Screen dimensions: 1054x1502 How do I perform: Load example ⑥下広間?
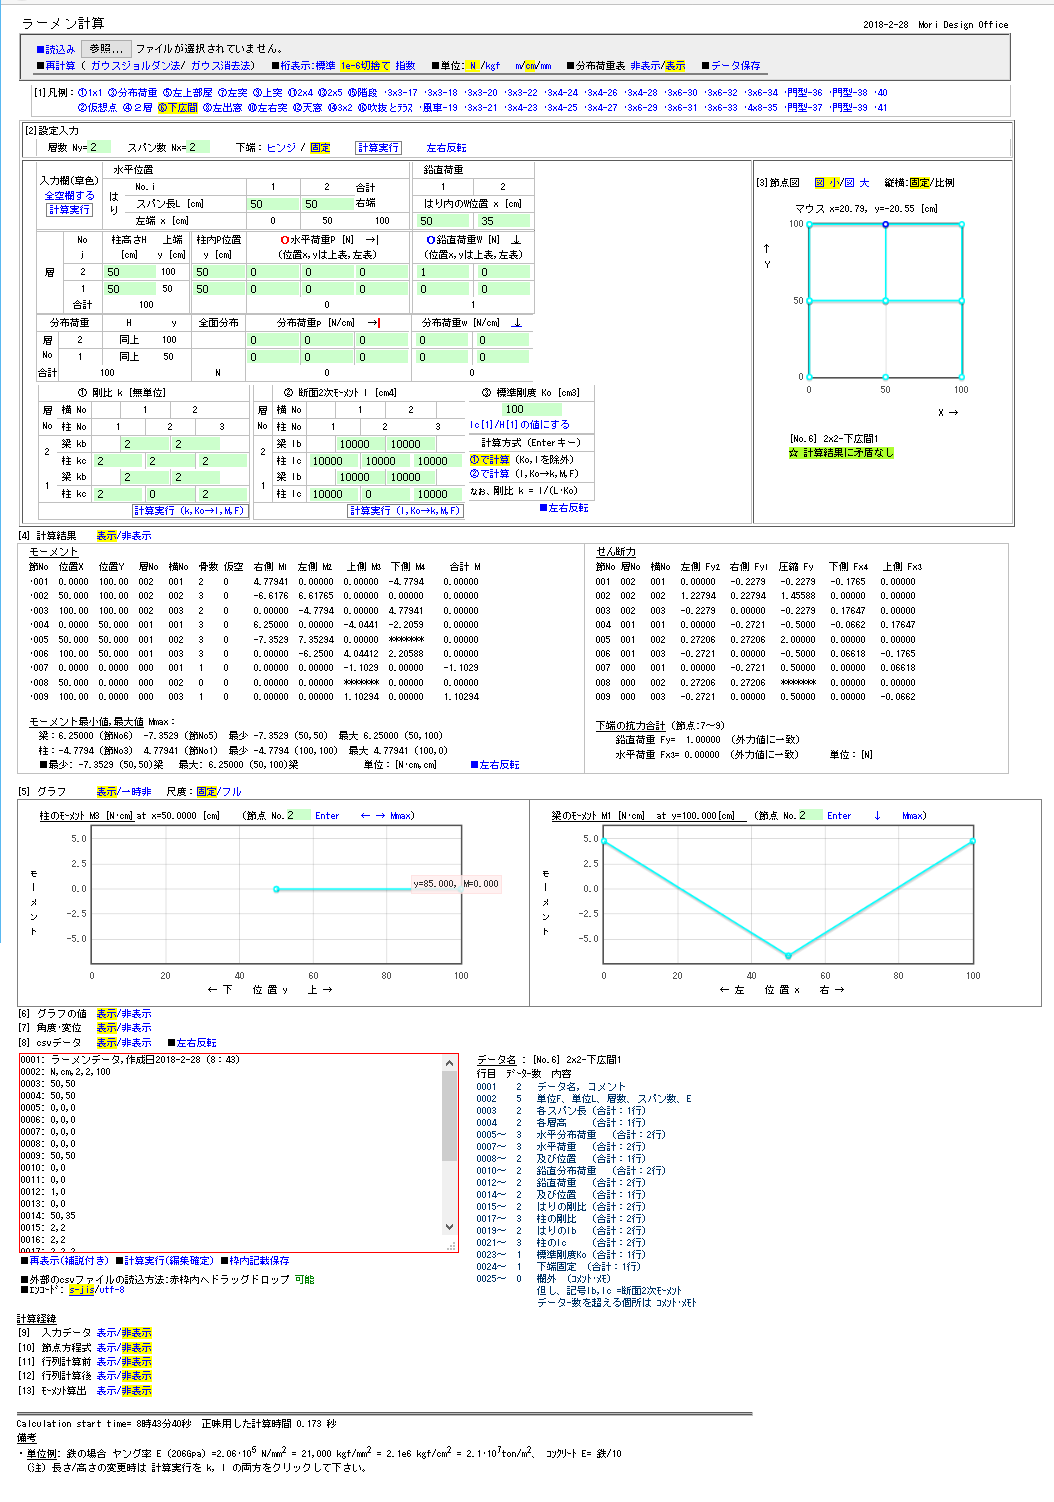[x=177, y=108]
